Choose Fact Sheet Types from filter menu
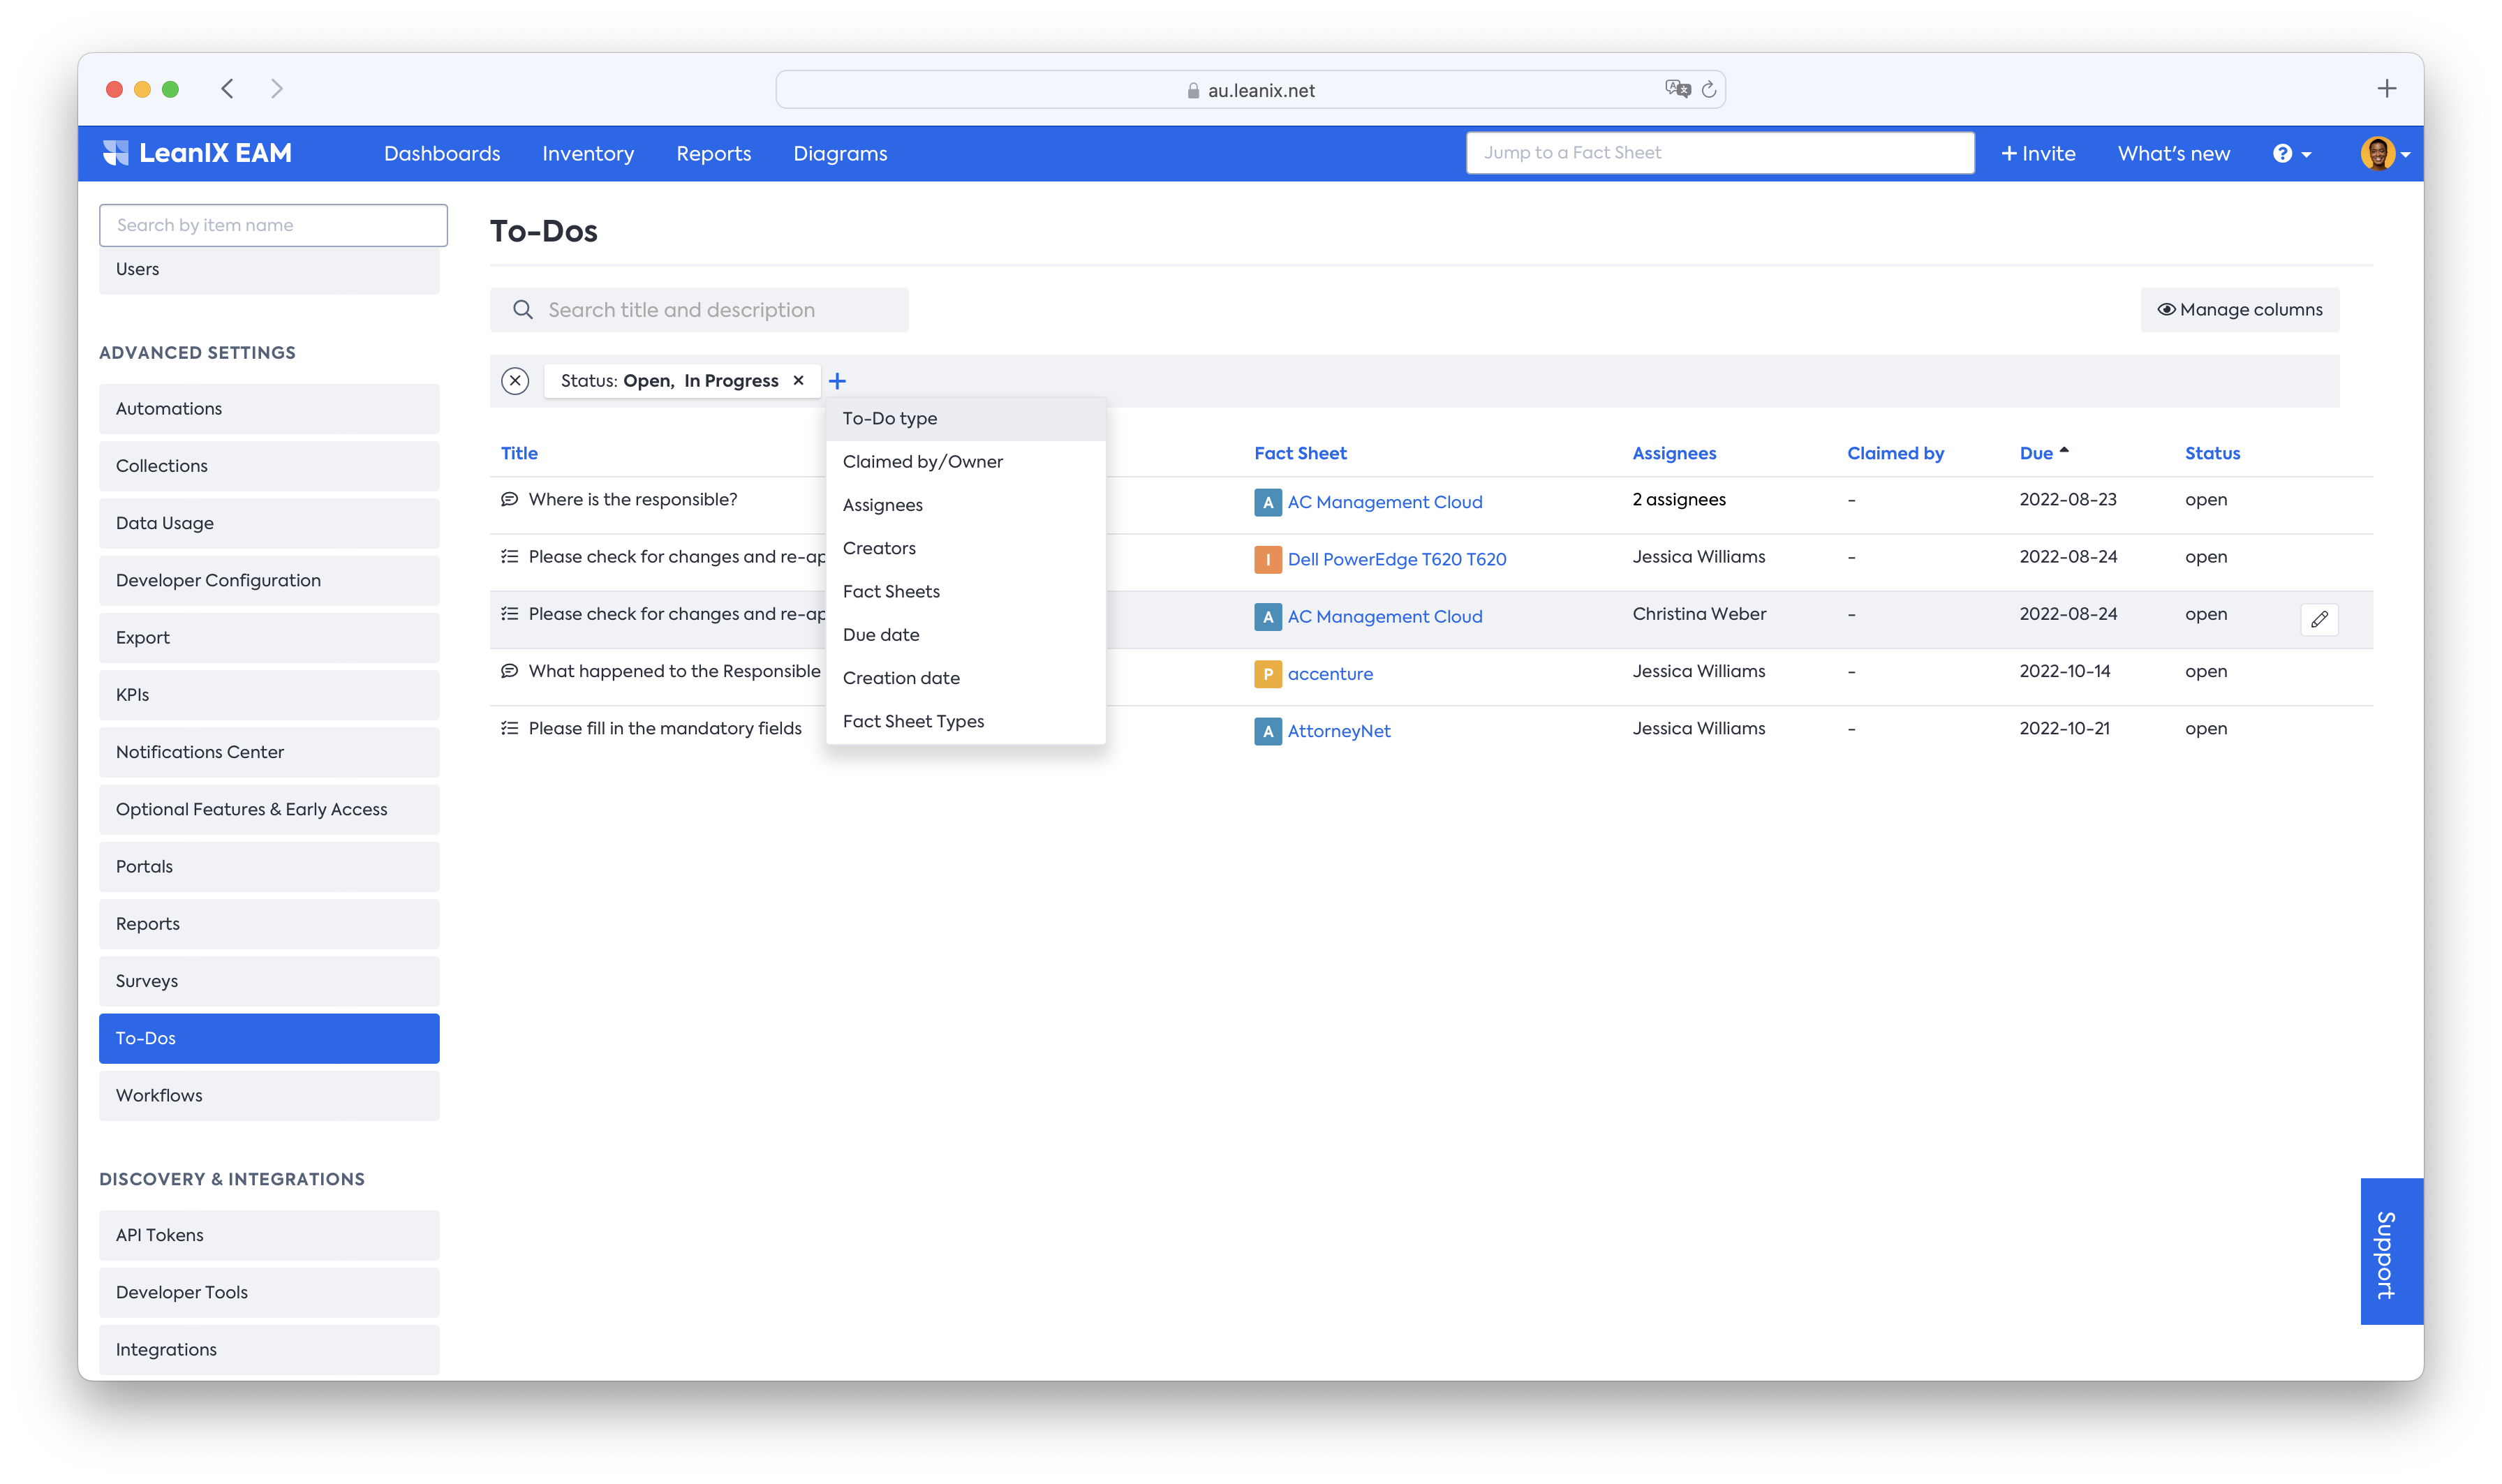 click(x=913, y=721)
